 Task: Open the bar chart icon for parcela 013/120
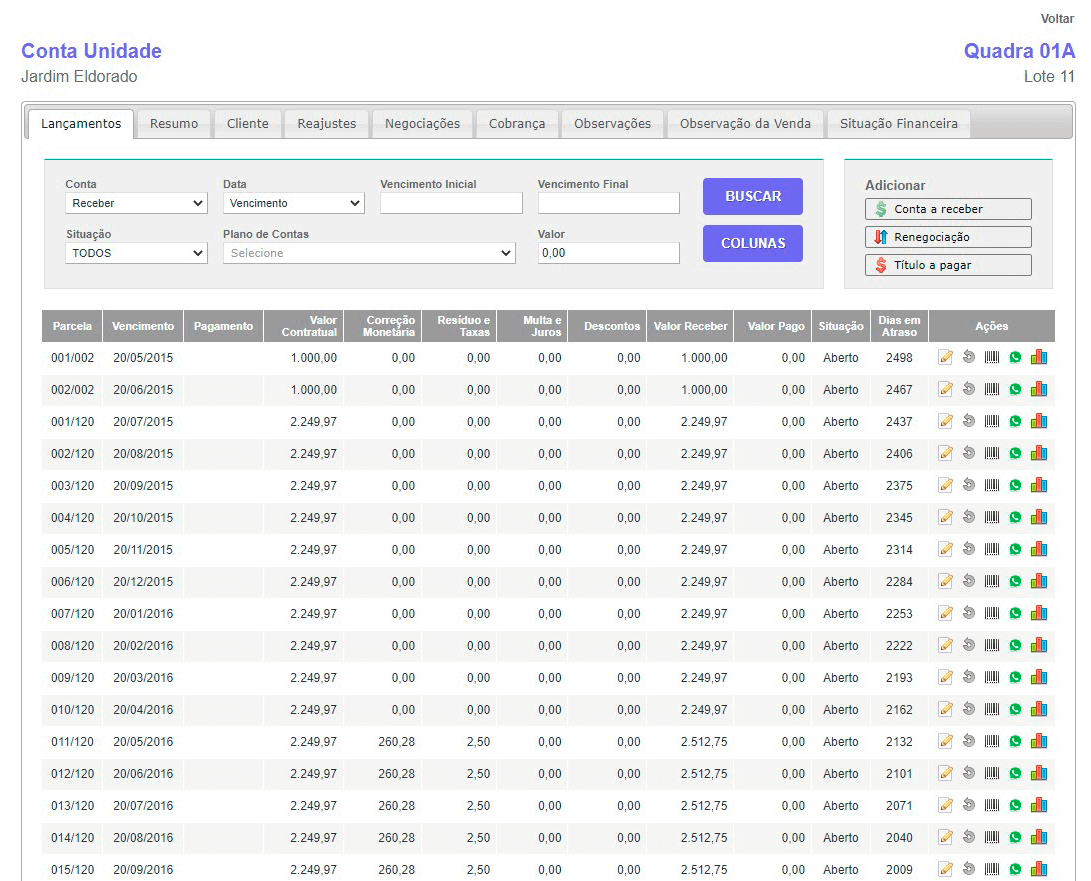pyautogui.click(x=1039, y=805)
